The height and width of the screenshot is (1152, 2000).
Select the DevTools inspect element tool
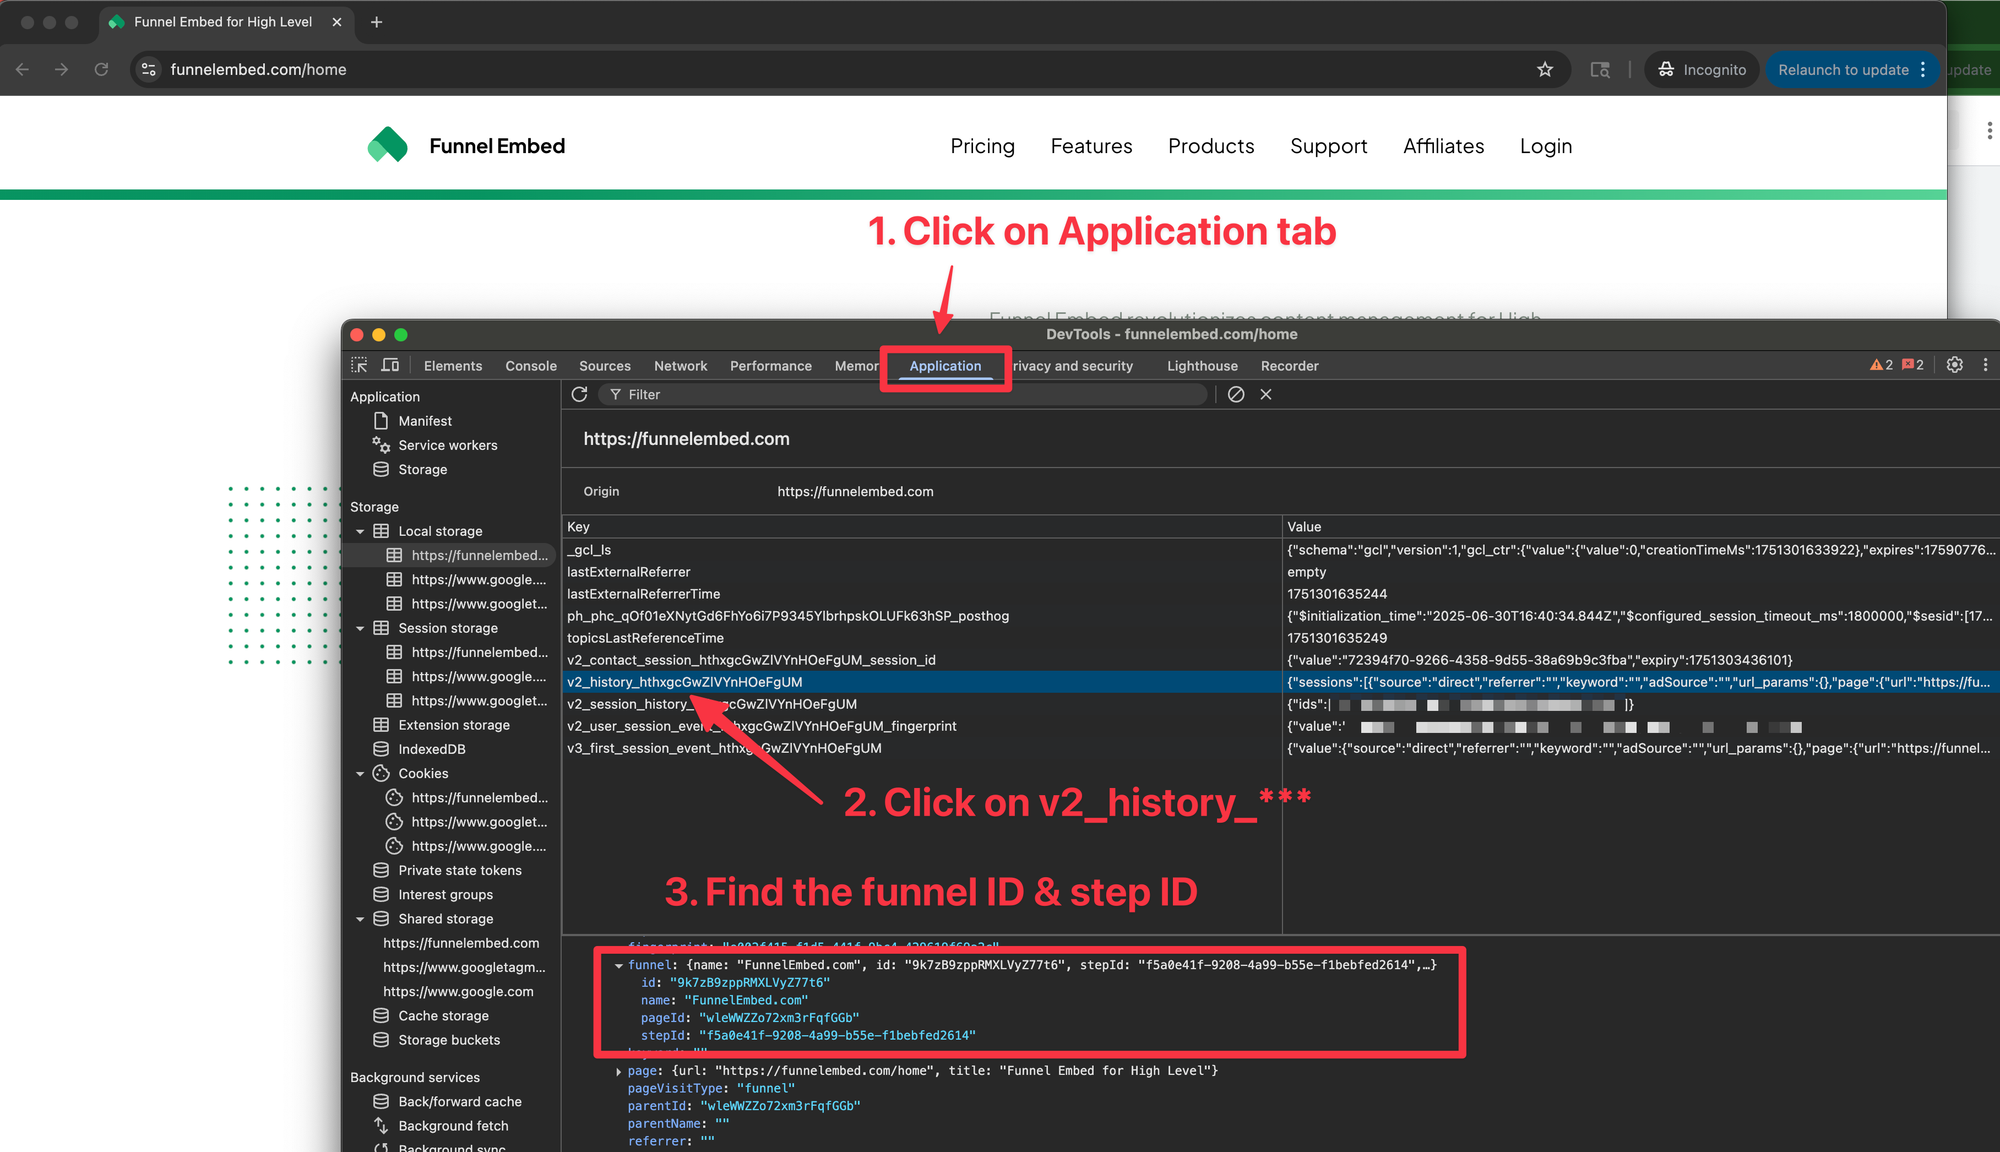pyautogui.click(x=359, y=365)
